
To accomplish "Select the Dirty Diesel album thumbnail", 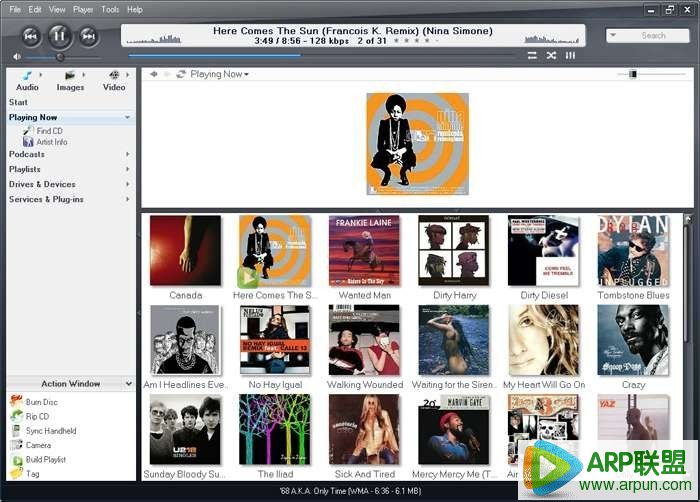I will [x=543, y=251].
